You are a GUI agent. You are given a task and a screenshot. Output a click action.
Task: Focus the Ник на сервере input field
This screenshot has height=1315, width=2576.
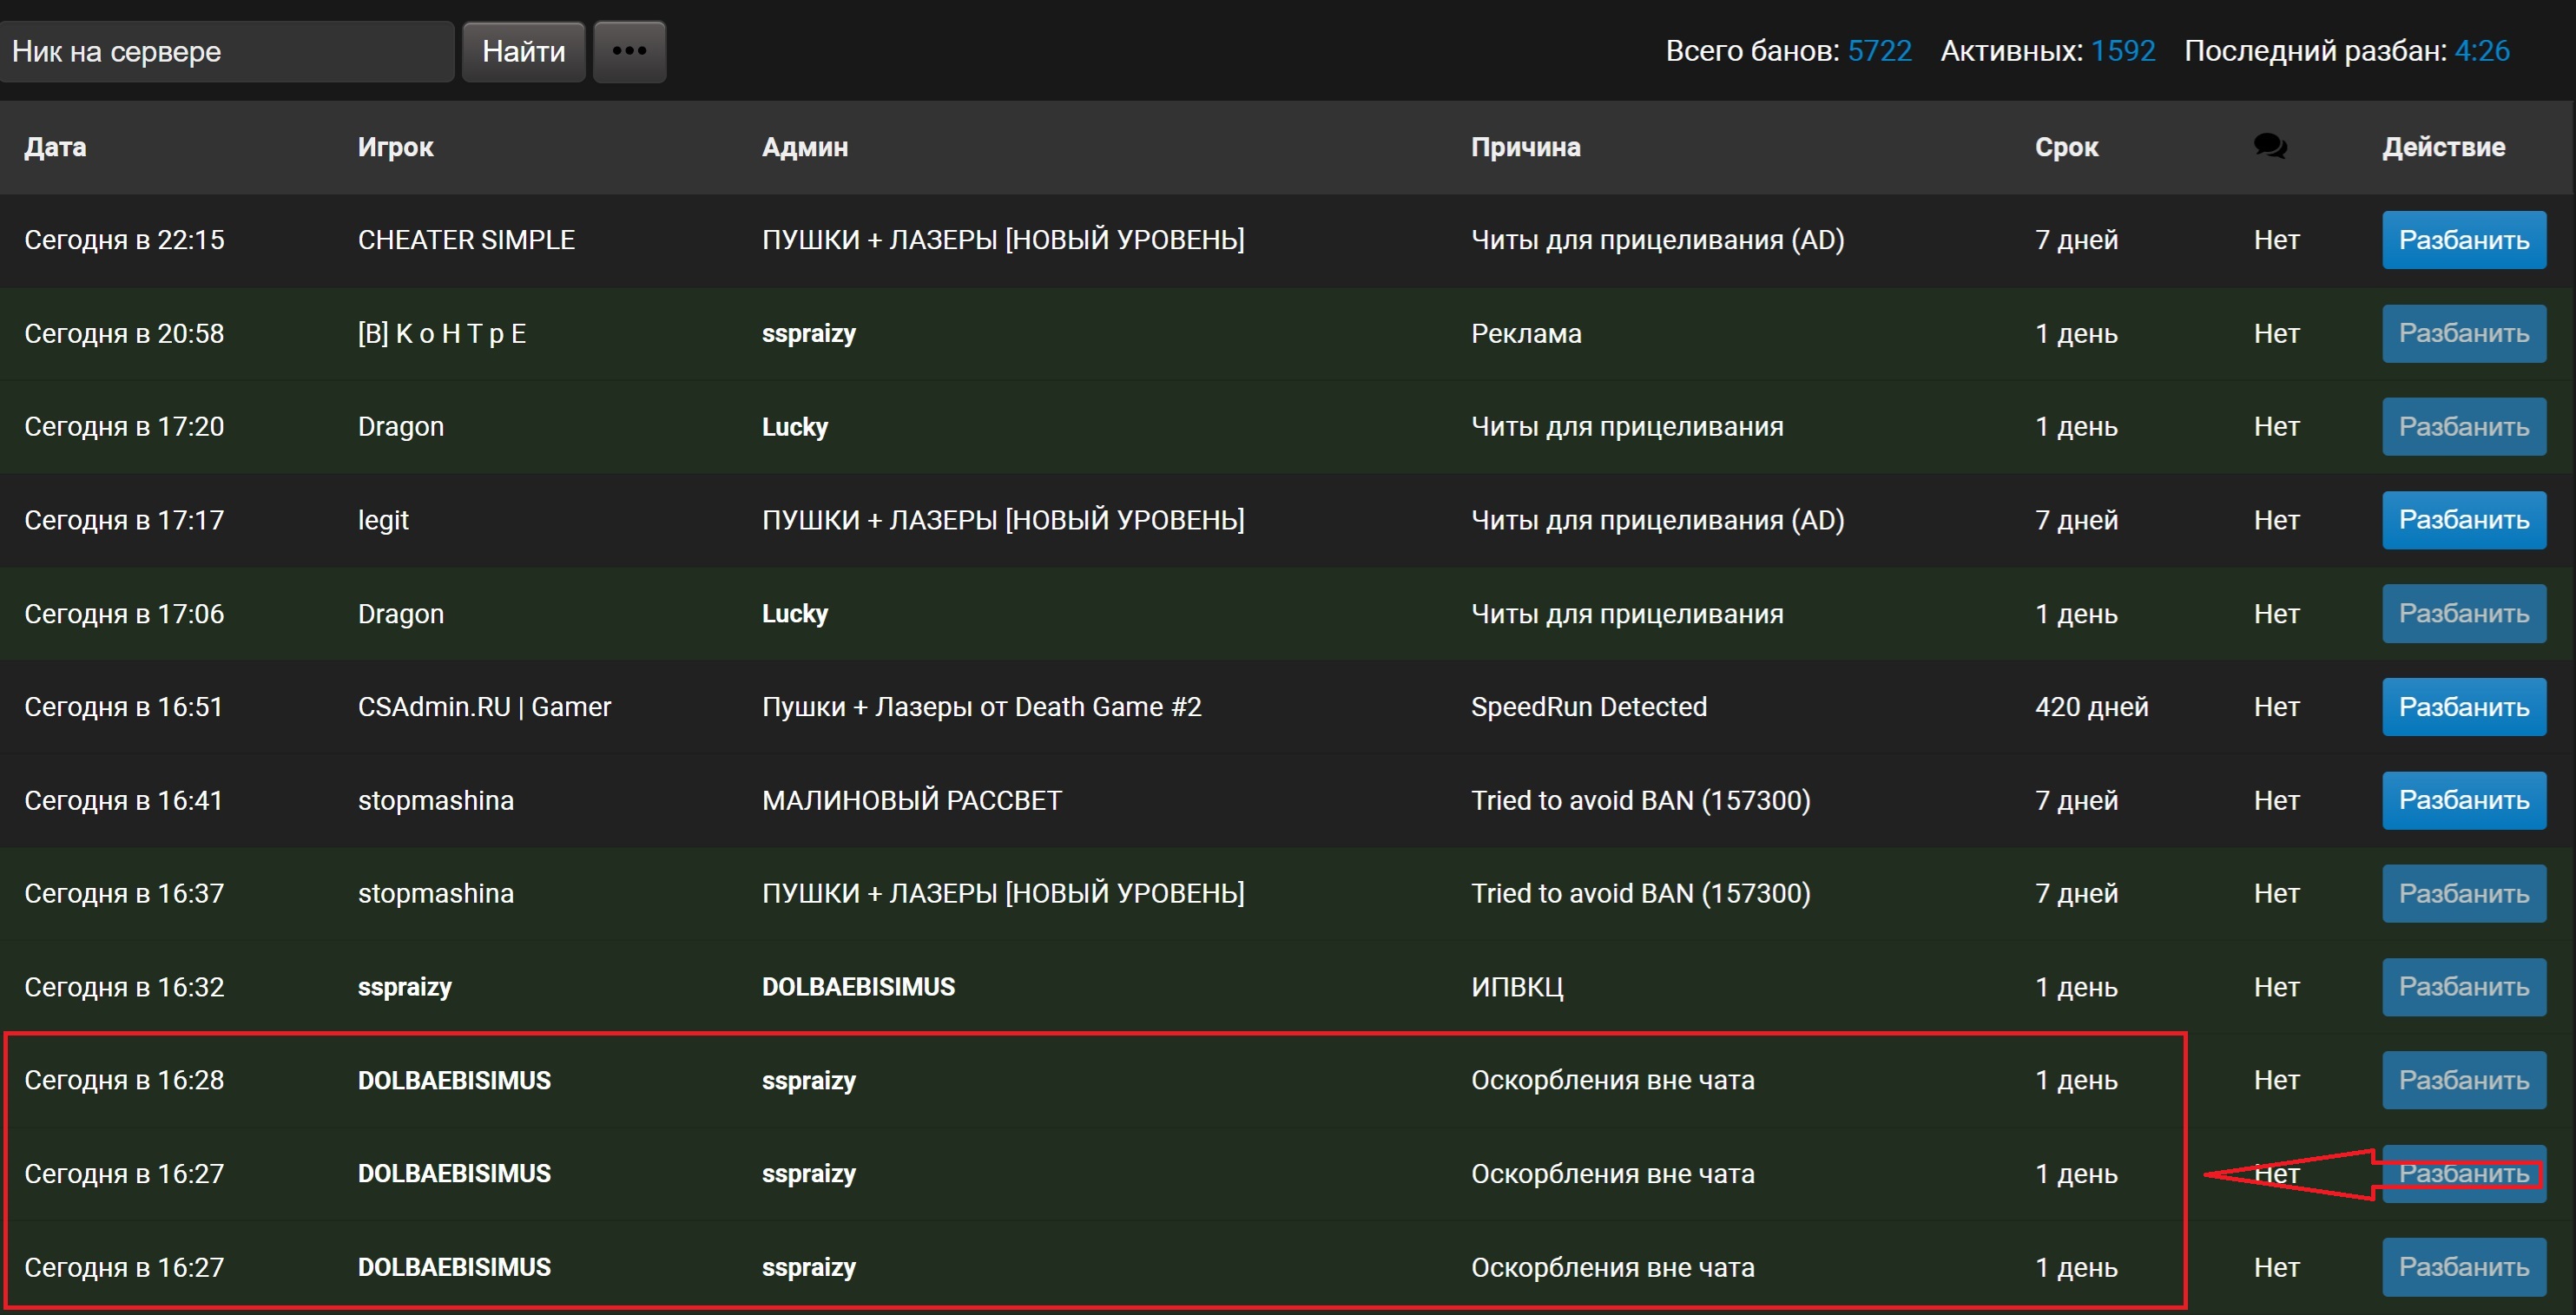pos(227,51)
